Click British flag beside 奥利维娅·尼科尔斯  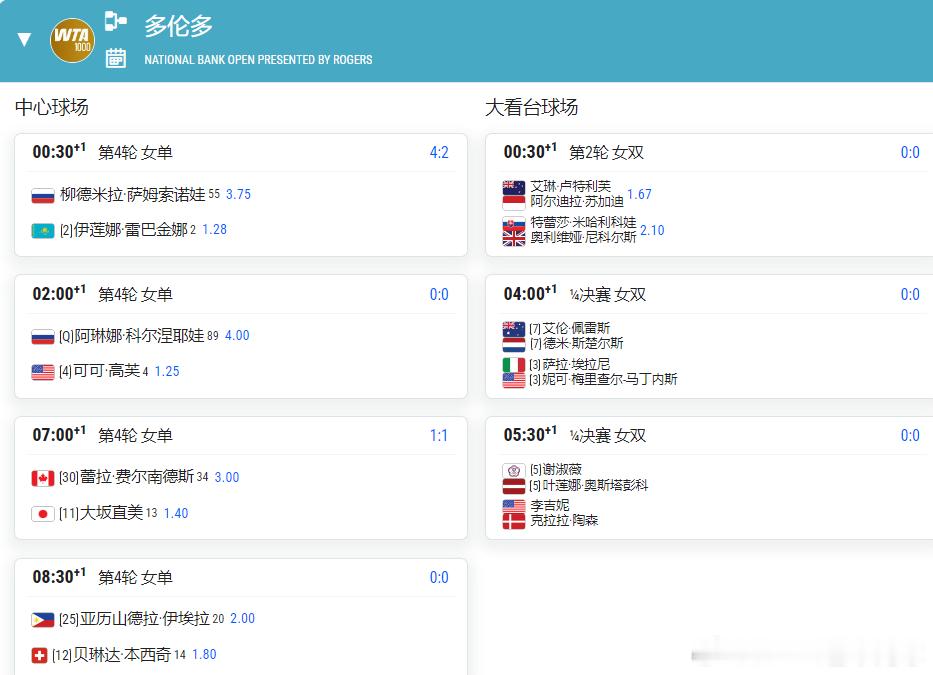pos(514,239)
